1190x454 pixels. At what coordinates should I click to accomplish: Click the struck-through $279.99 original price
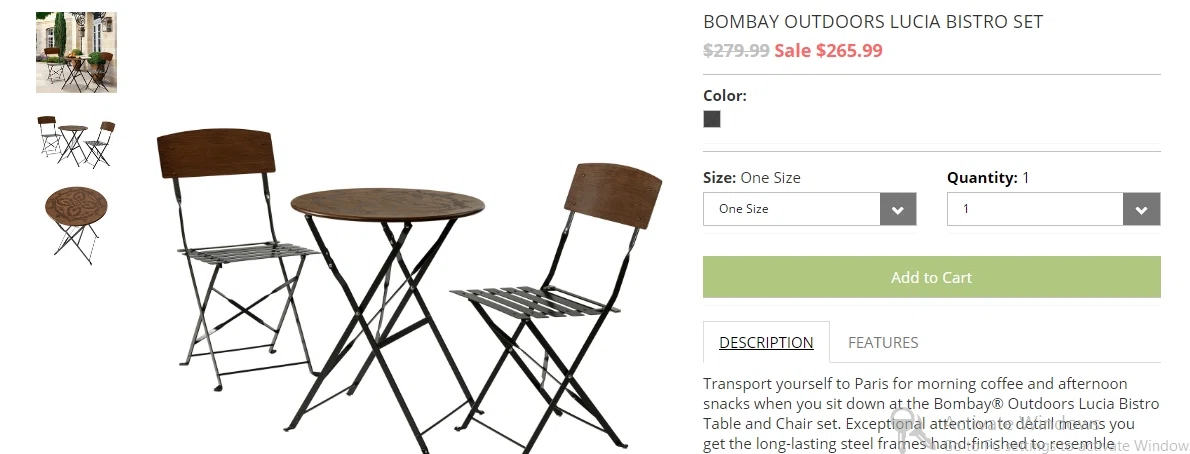[736, 51]
